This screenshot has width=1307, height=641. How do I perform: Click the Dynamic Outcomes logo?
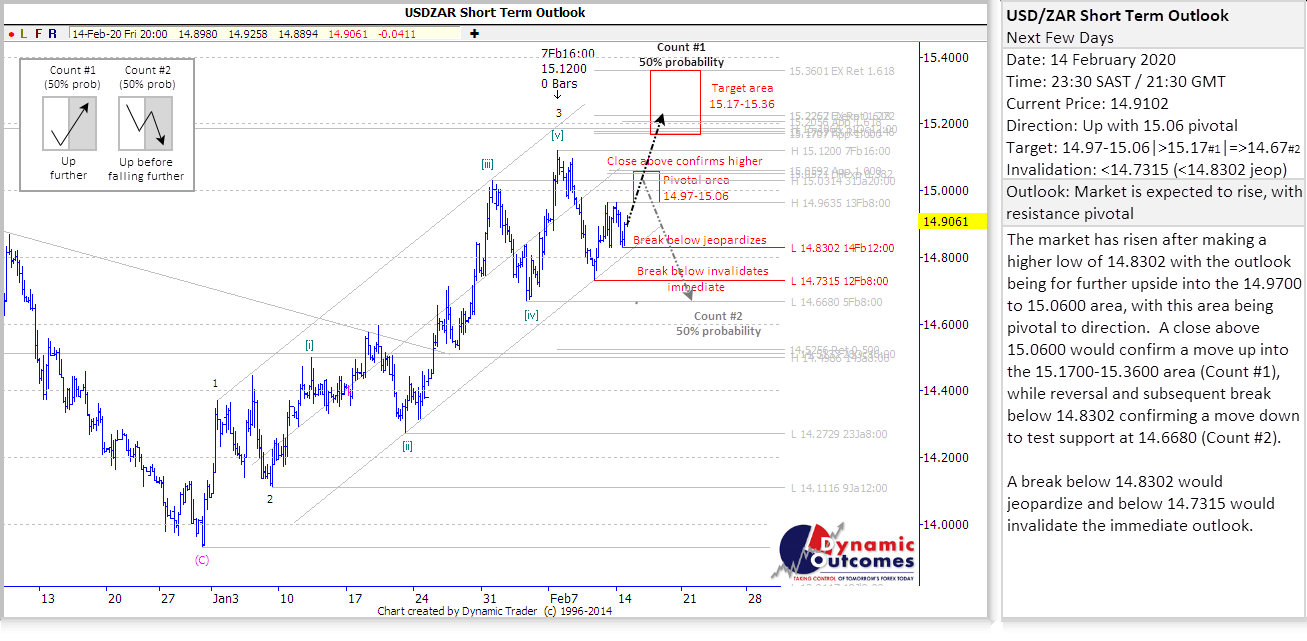tap(845, 553)
